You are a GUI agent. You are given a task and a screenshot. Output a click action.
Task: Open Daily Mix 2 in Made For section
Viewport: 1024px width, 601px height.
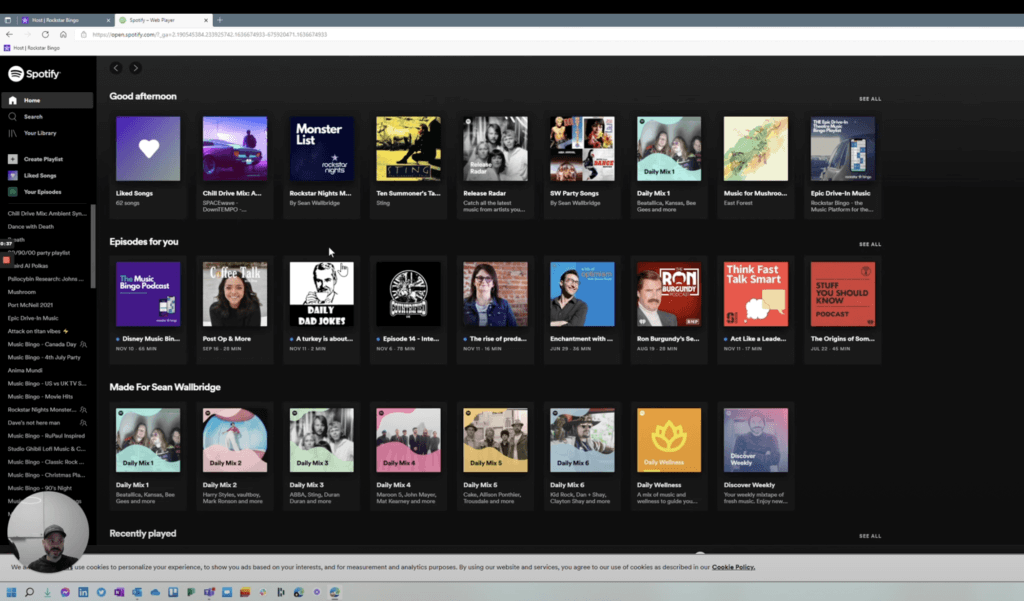coord(234,456)
